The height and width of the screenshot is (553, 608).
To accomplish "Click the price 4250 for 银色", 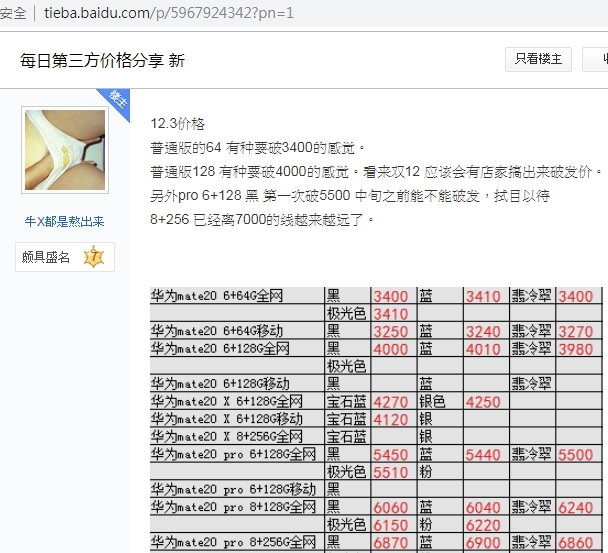I will tap(483, 402).
